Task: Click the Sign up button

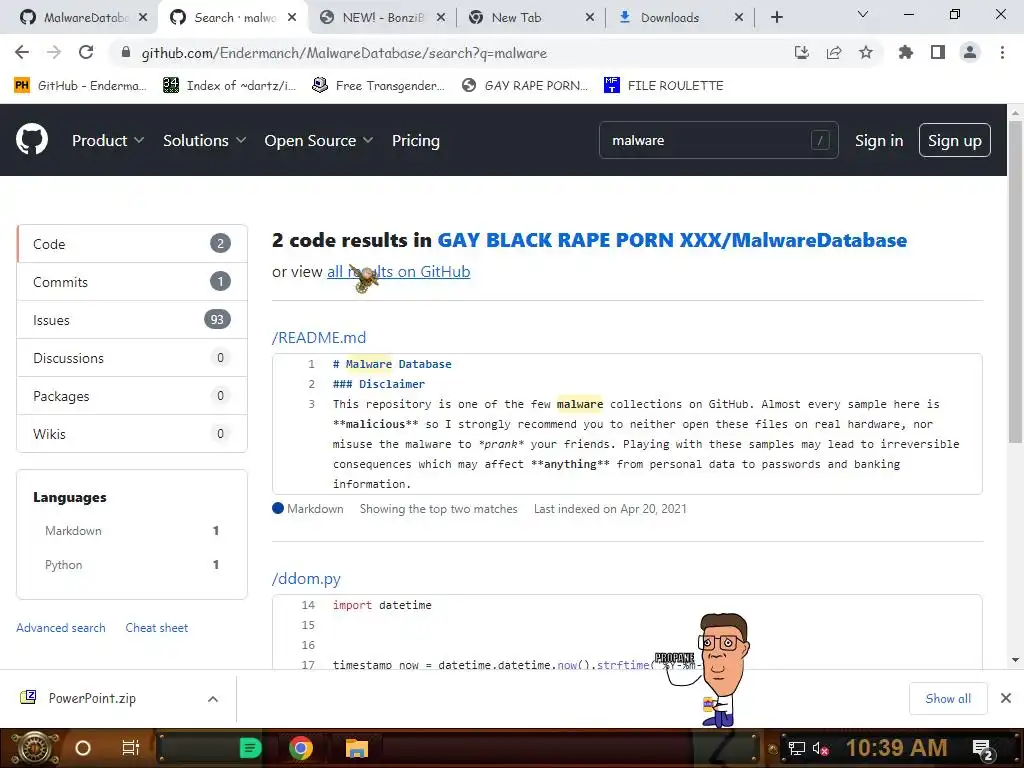Action: click(954, 140)
